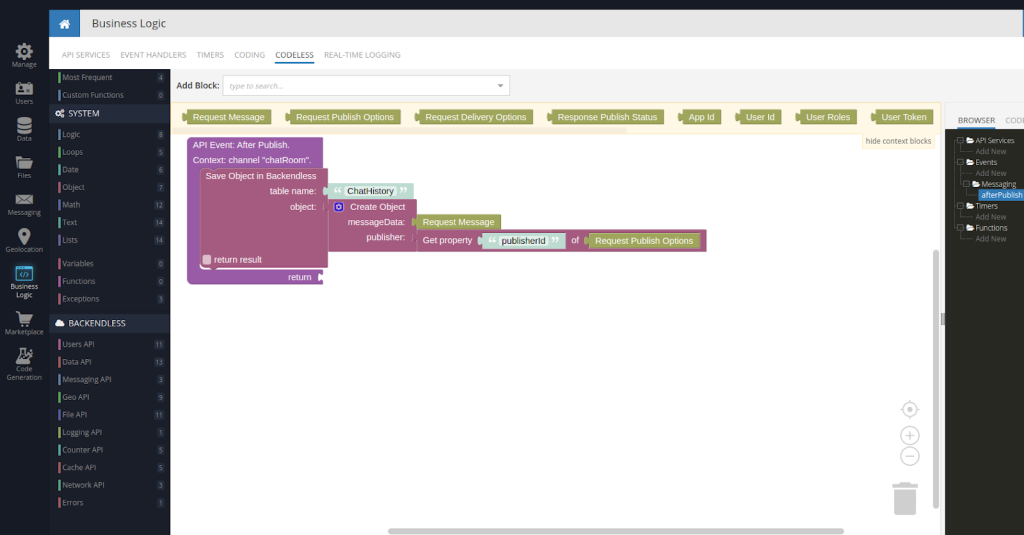The width and height of the screenshot is (1024, 535).
Task: Open the Loops block category
Action: pos(110,152)
